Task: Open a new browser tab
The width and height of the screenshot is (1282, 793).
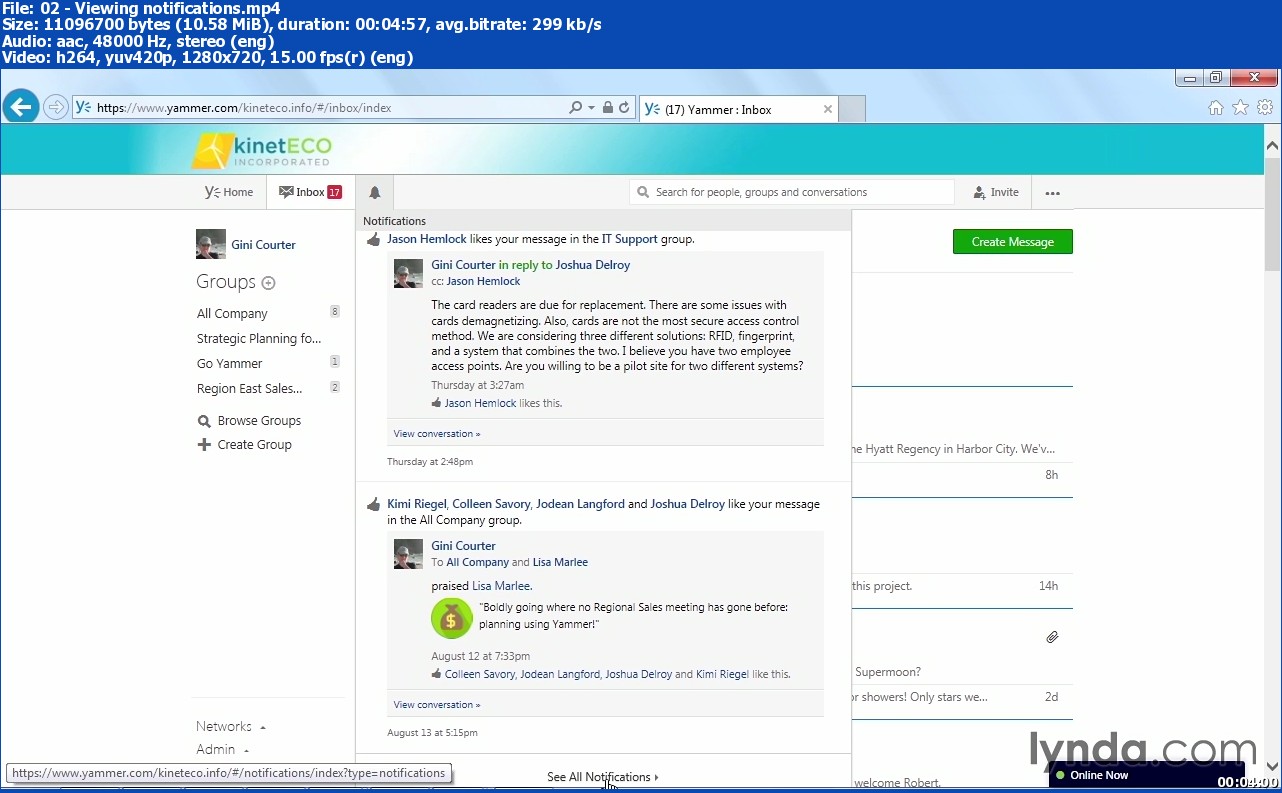Action: 852,109
